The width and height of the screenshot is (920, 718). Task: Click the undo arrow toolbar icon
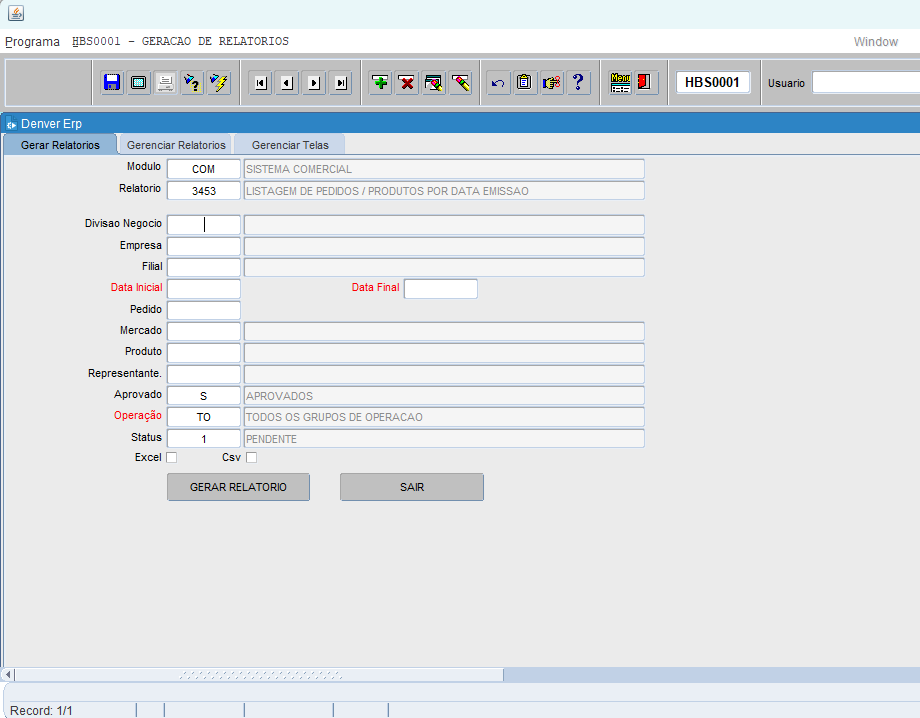pos(498,83)
